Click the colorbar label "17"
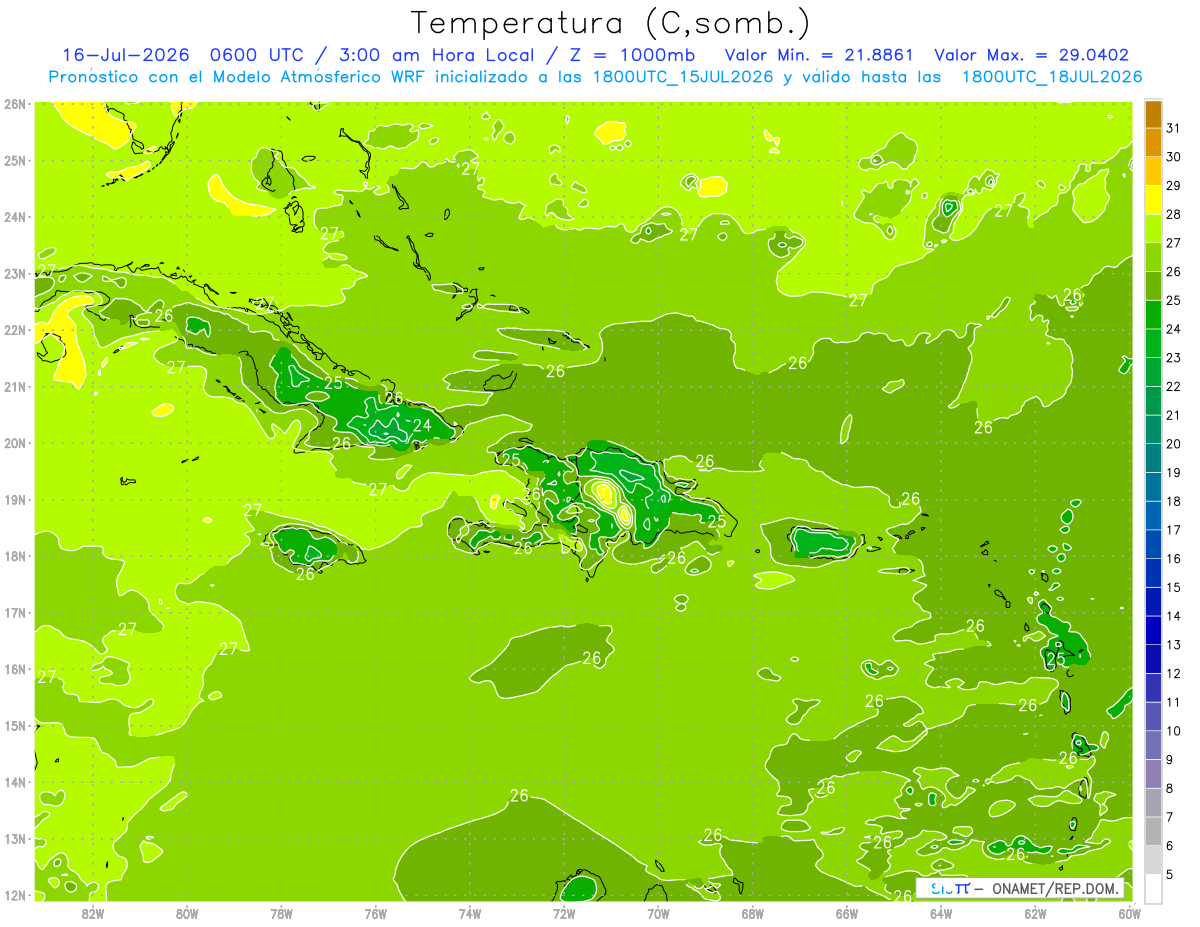The image size is (1200, 927). (1174, 530)
